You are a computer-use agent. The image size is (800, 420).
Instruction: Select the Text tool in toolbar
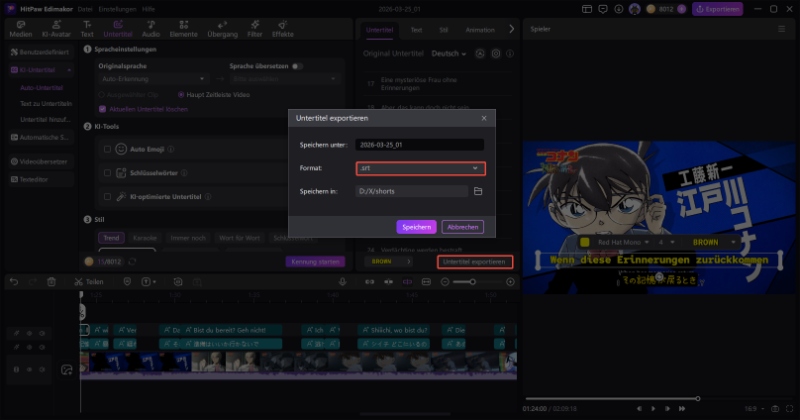click(87, 29)
